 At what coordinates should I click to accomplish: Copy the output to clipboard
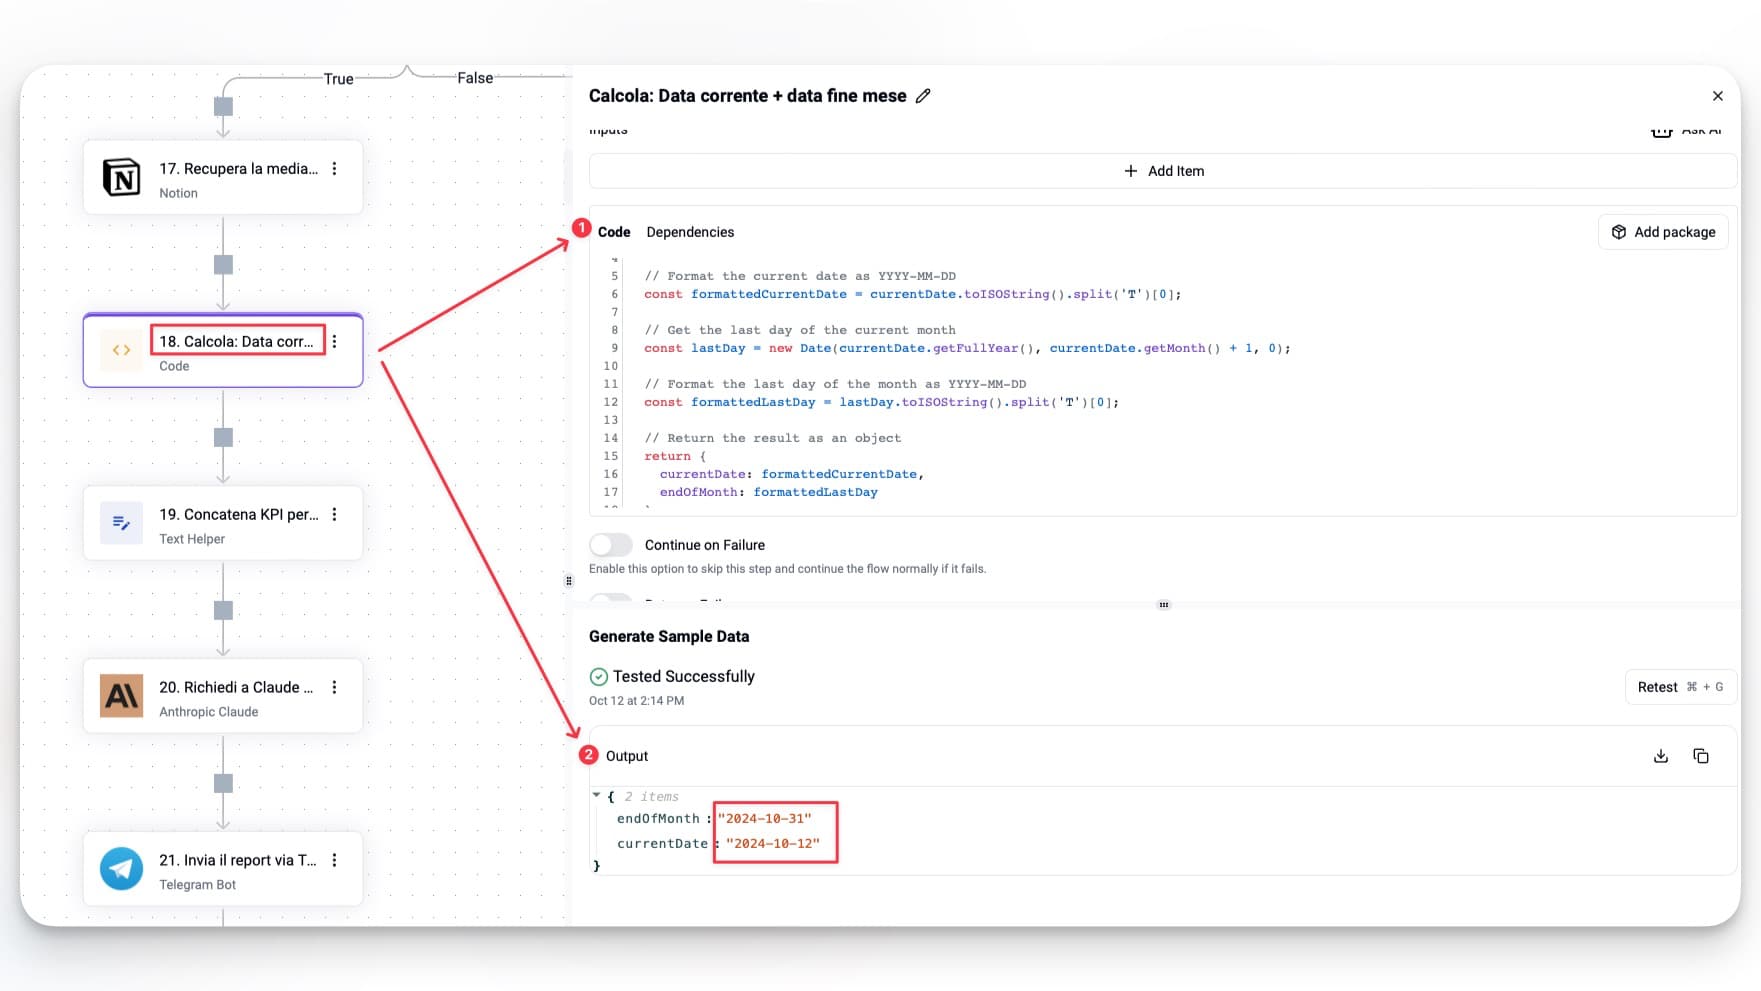(x=1701, y=756)
